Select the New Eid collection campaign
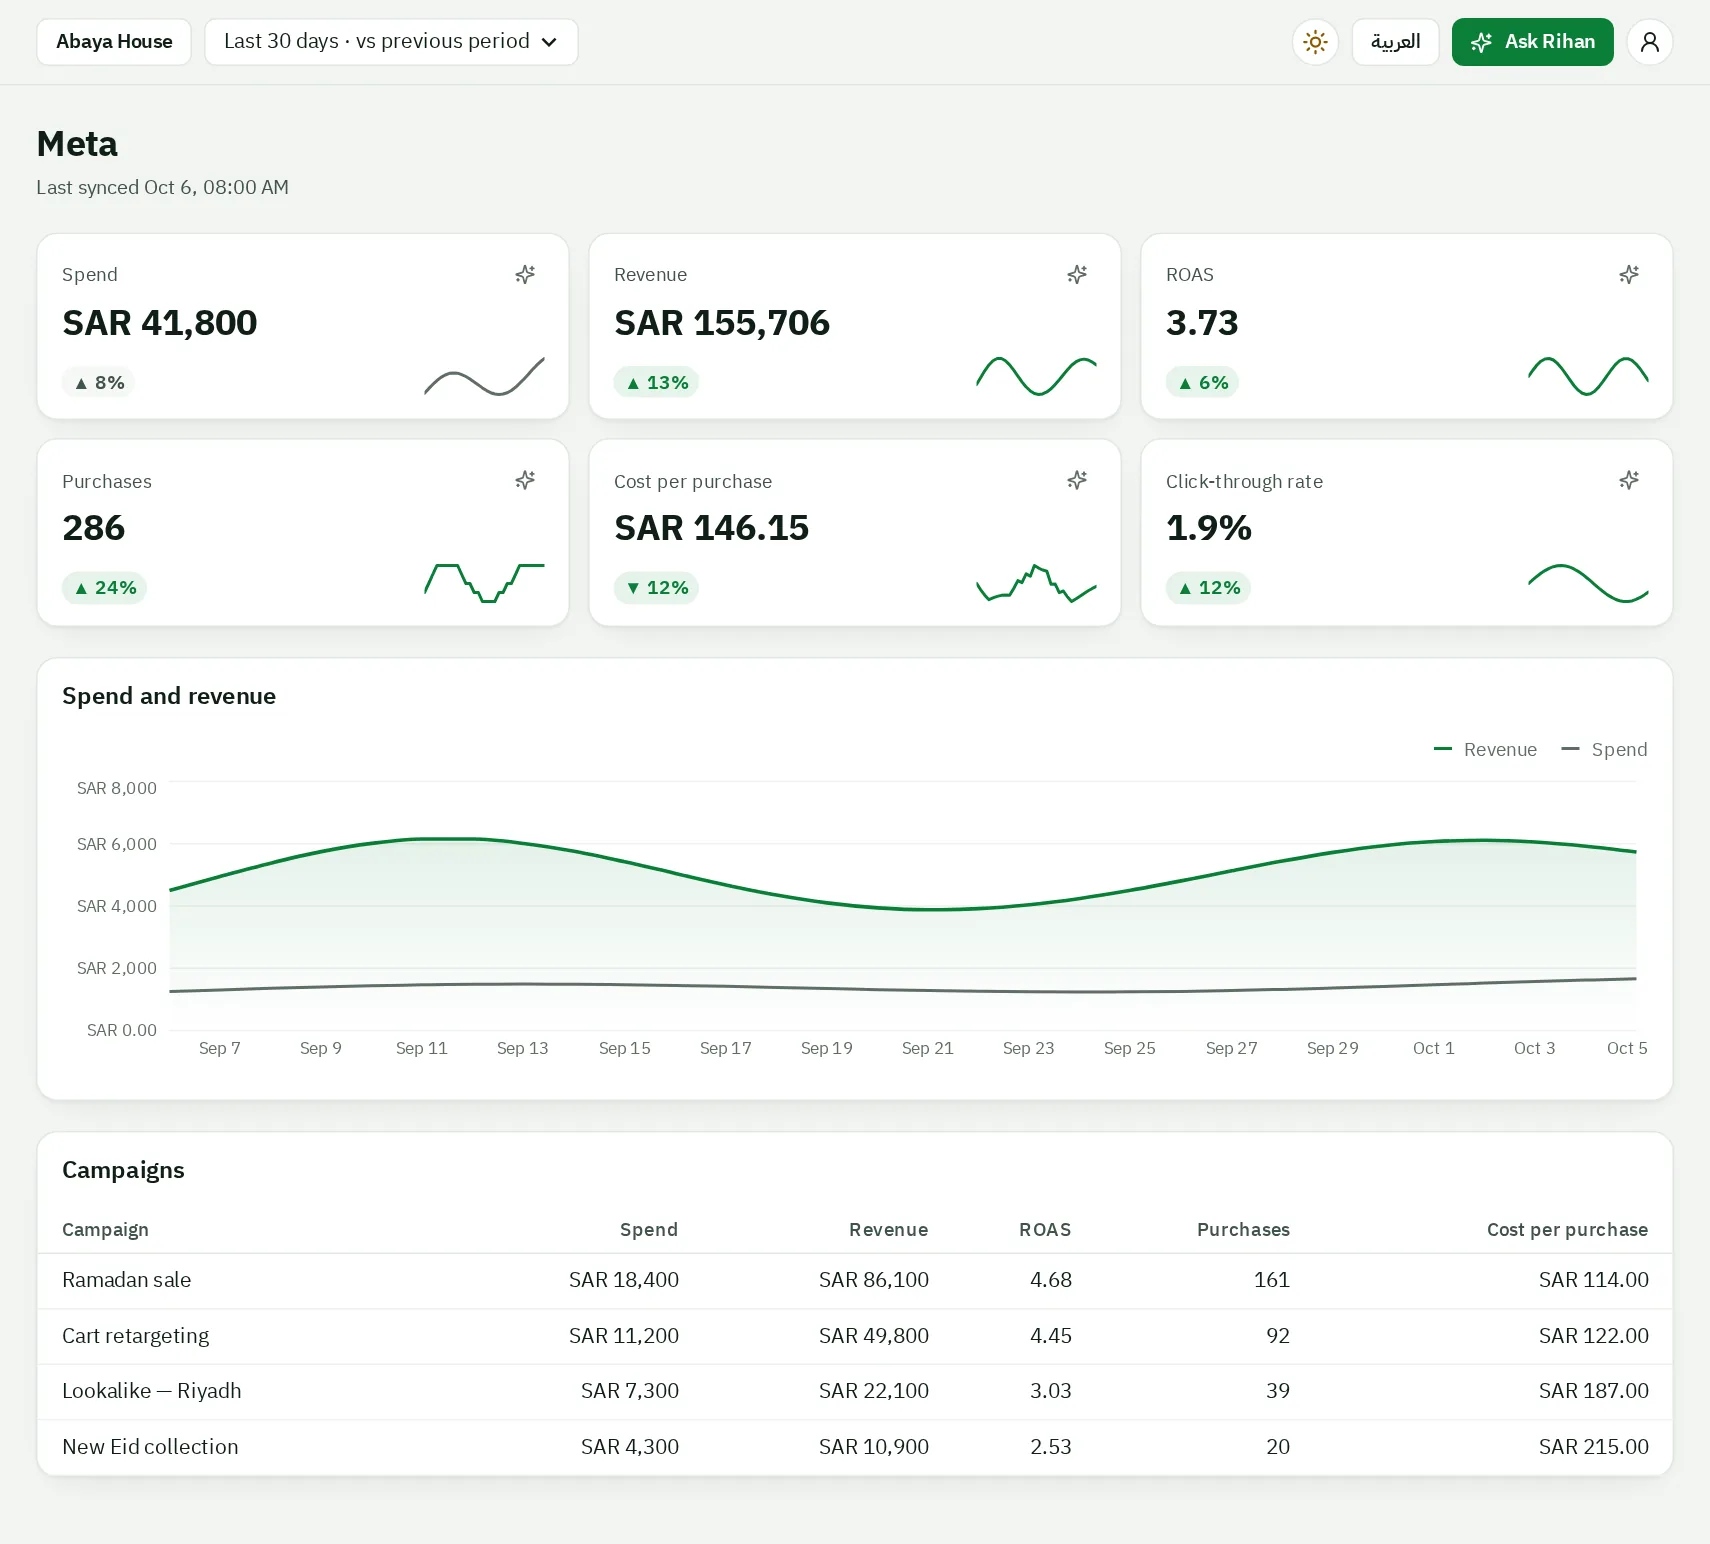Screen dimensions: 1710x1544 [x=855, y=1447]
